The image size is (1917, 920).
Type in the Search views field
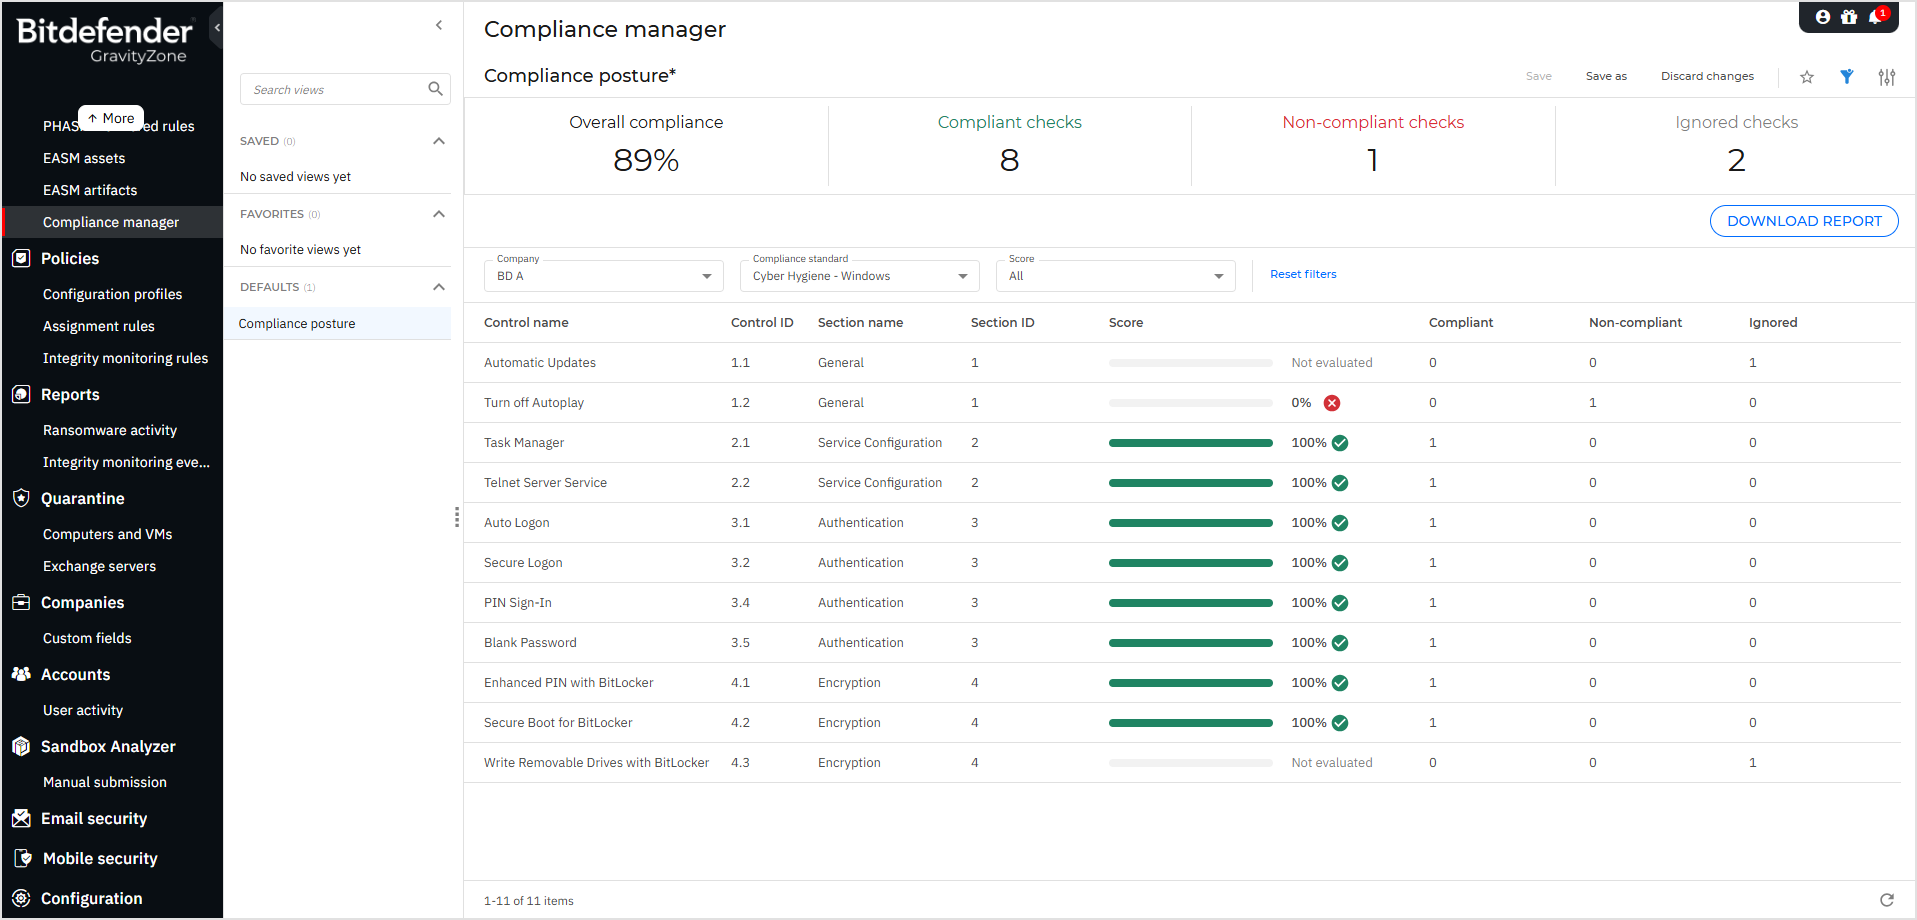point(335,88)
